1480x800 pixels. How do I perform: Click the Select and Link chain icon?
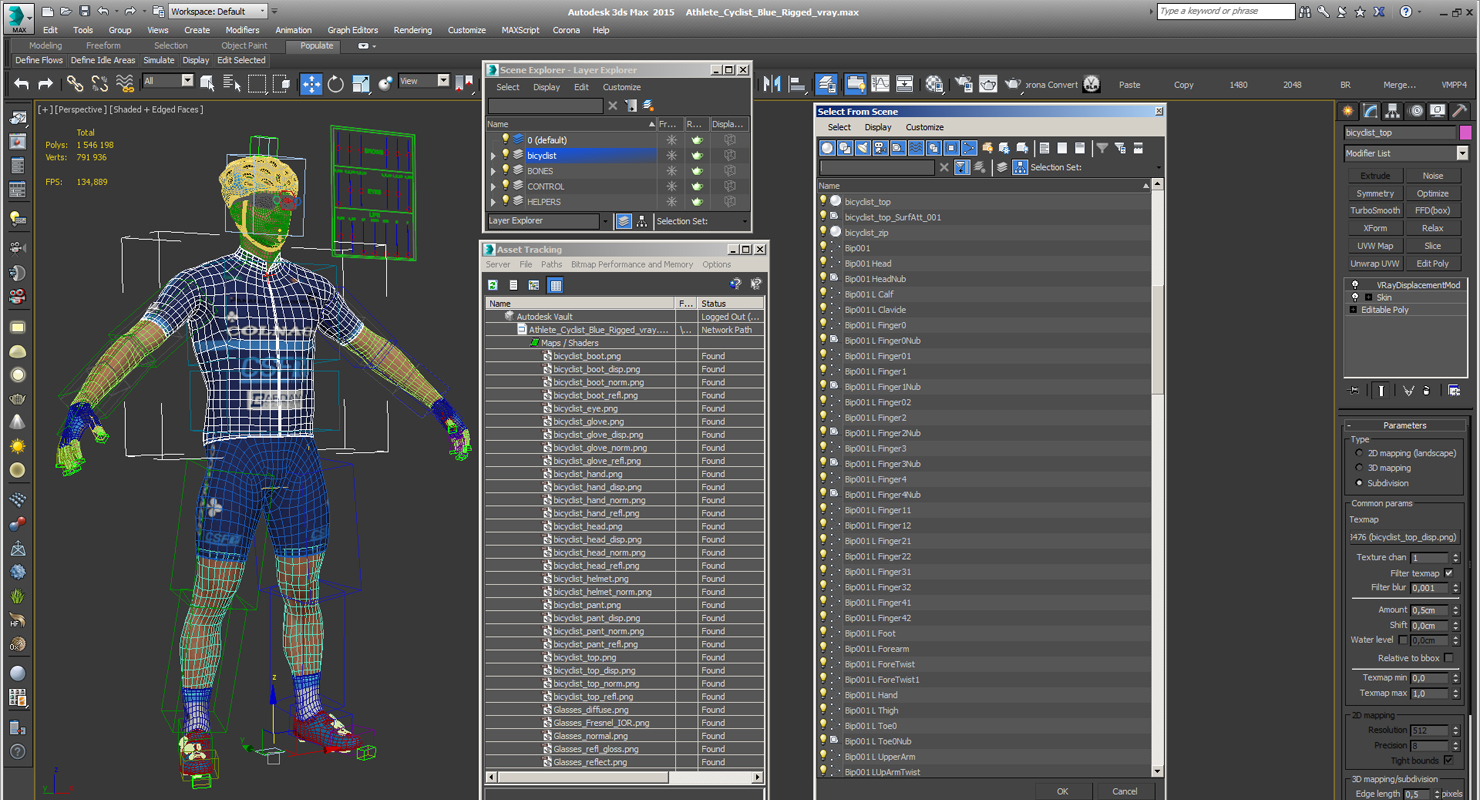75,85
